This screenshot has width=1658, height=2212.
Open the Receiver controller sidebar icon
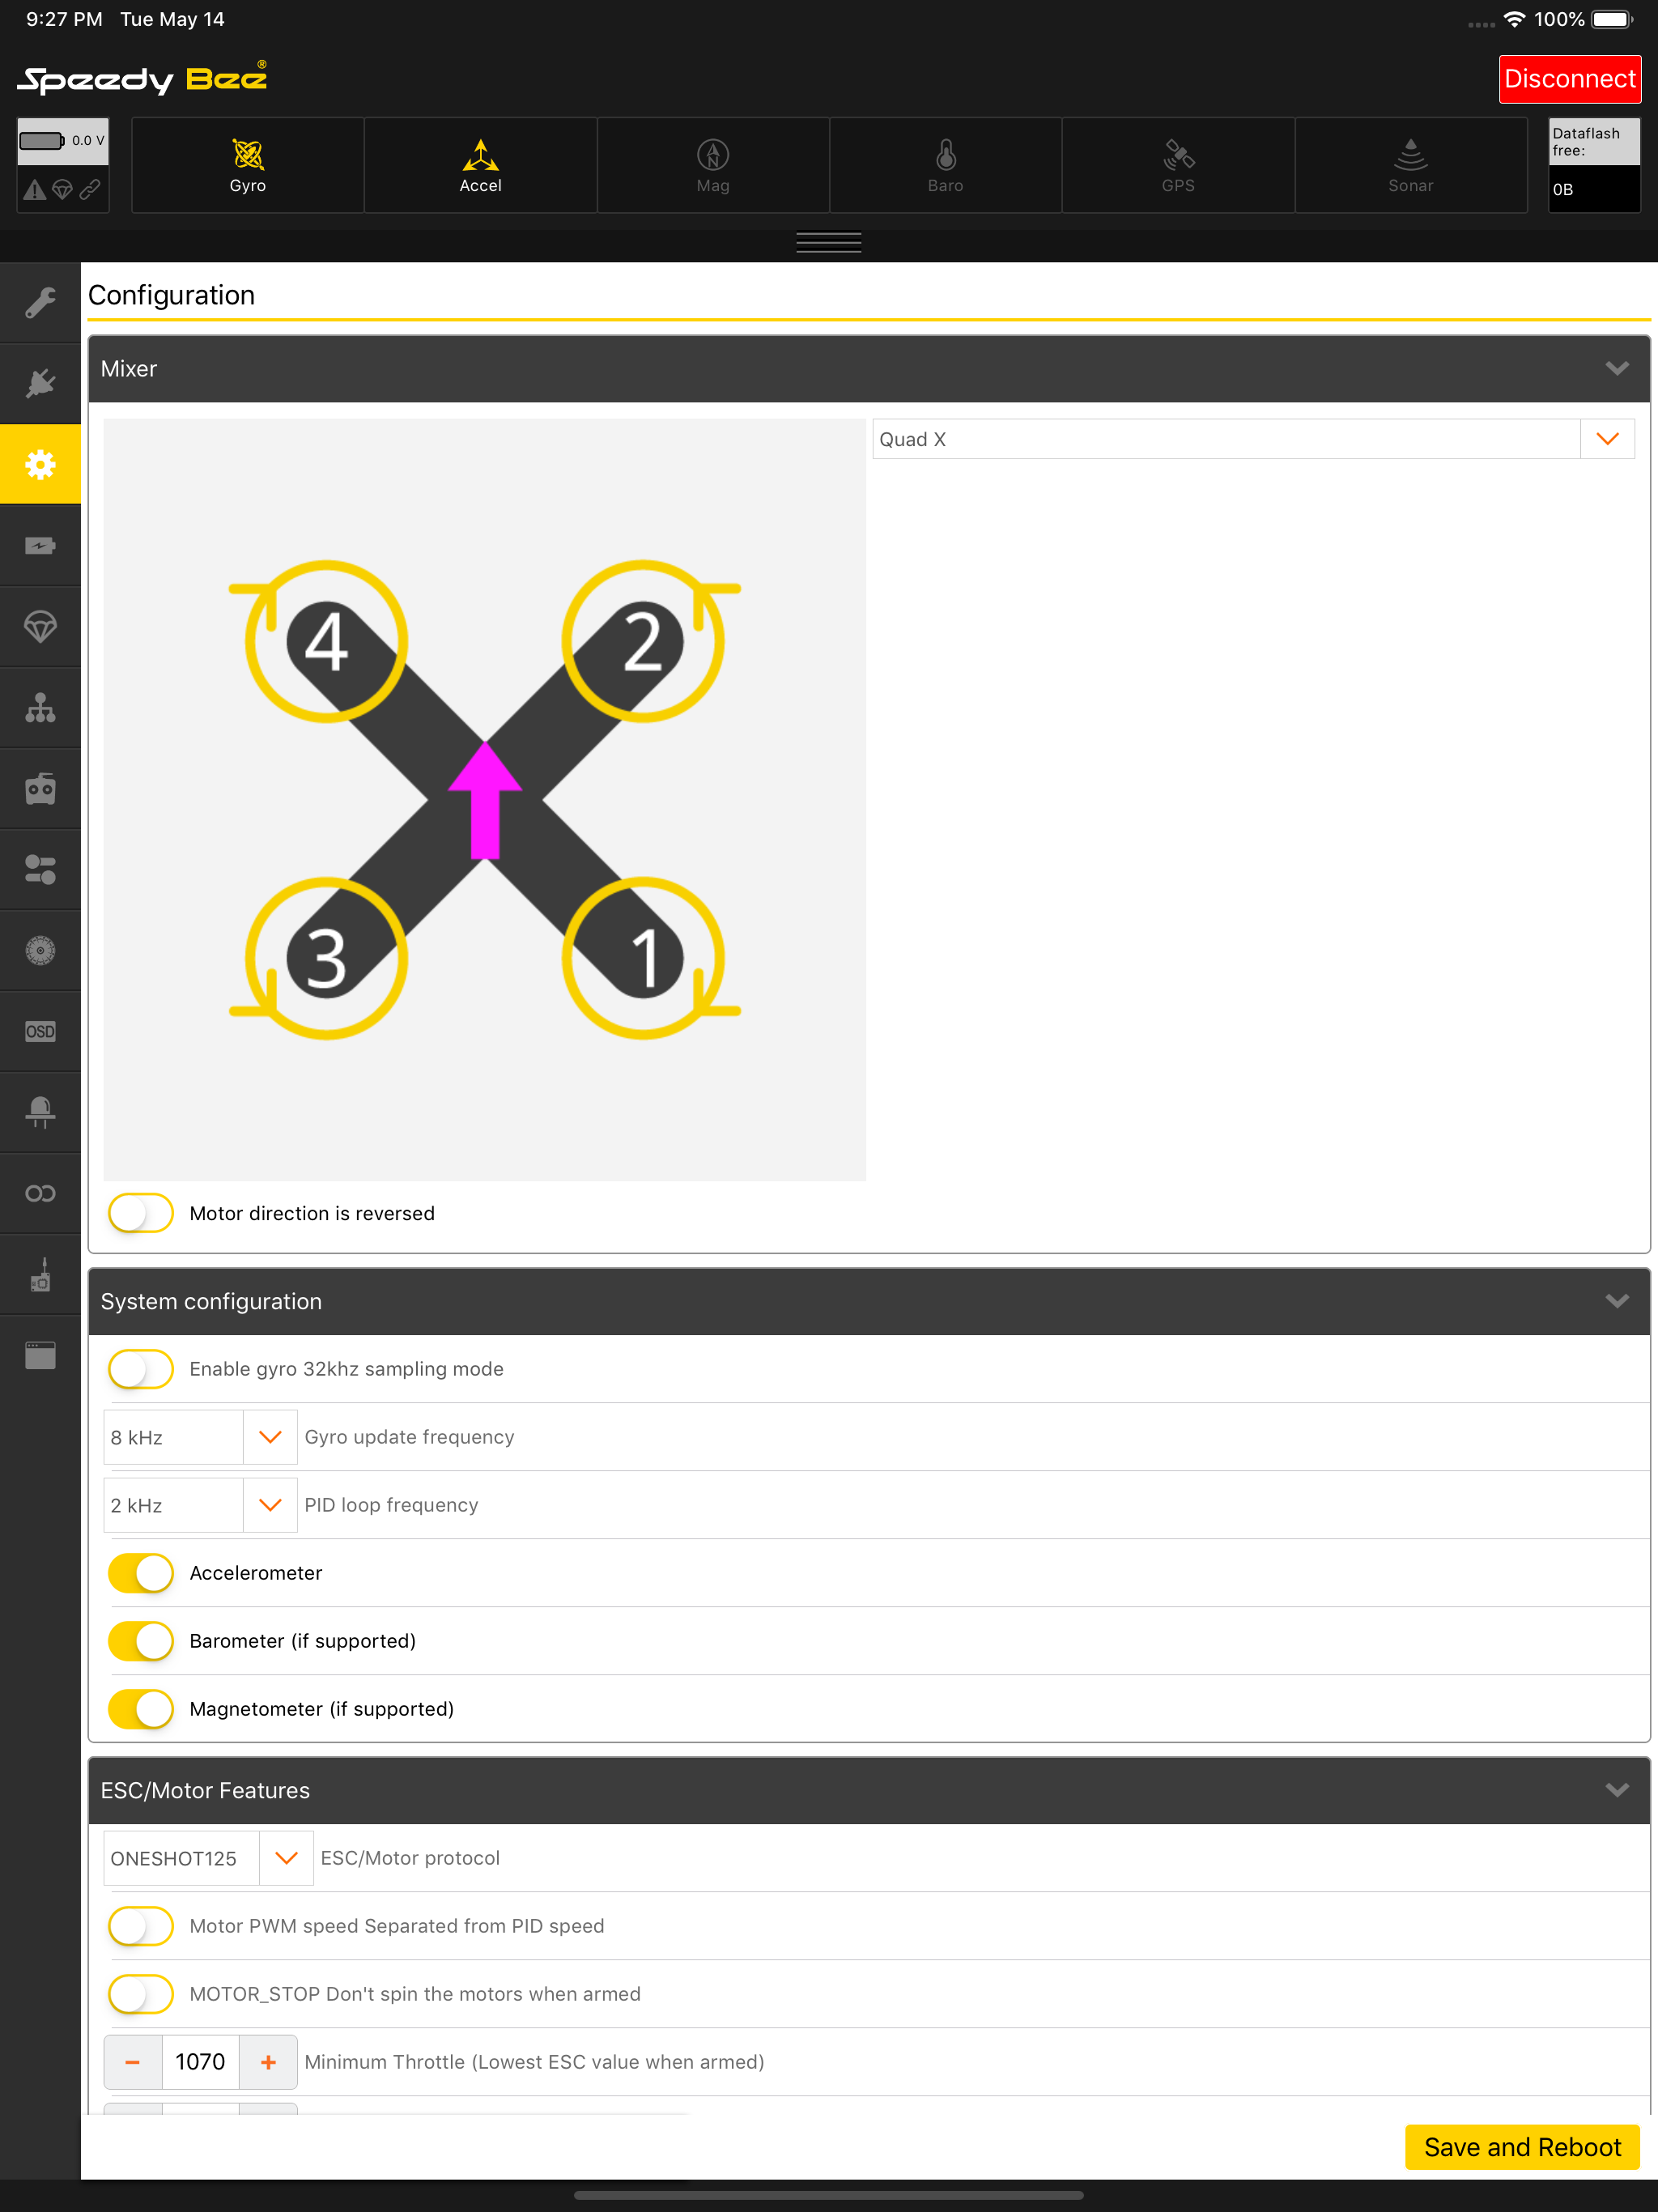[40, 789]
